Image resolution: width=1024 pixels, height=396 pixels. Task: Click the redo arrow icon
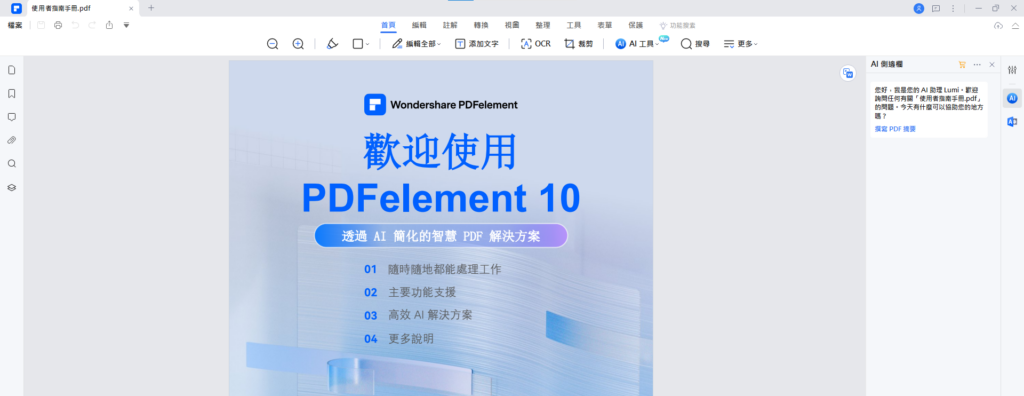coord(92,25)
